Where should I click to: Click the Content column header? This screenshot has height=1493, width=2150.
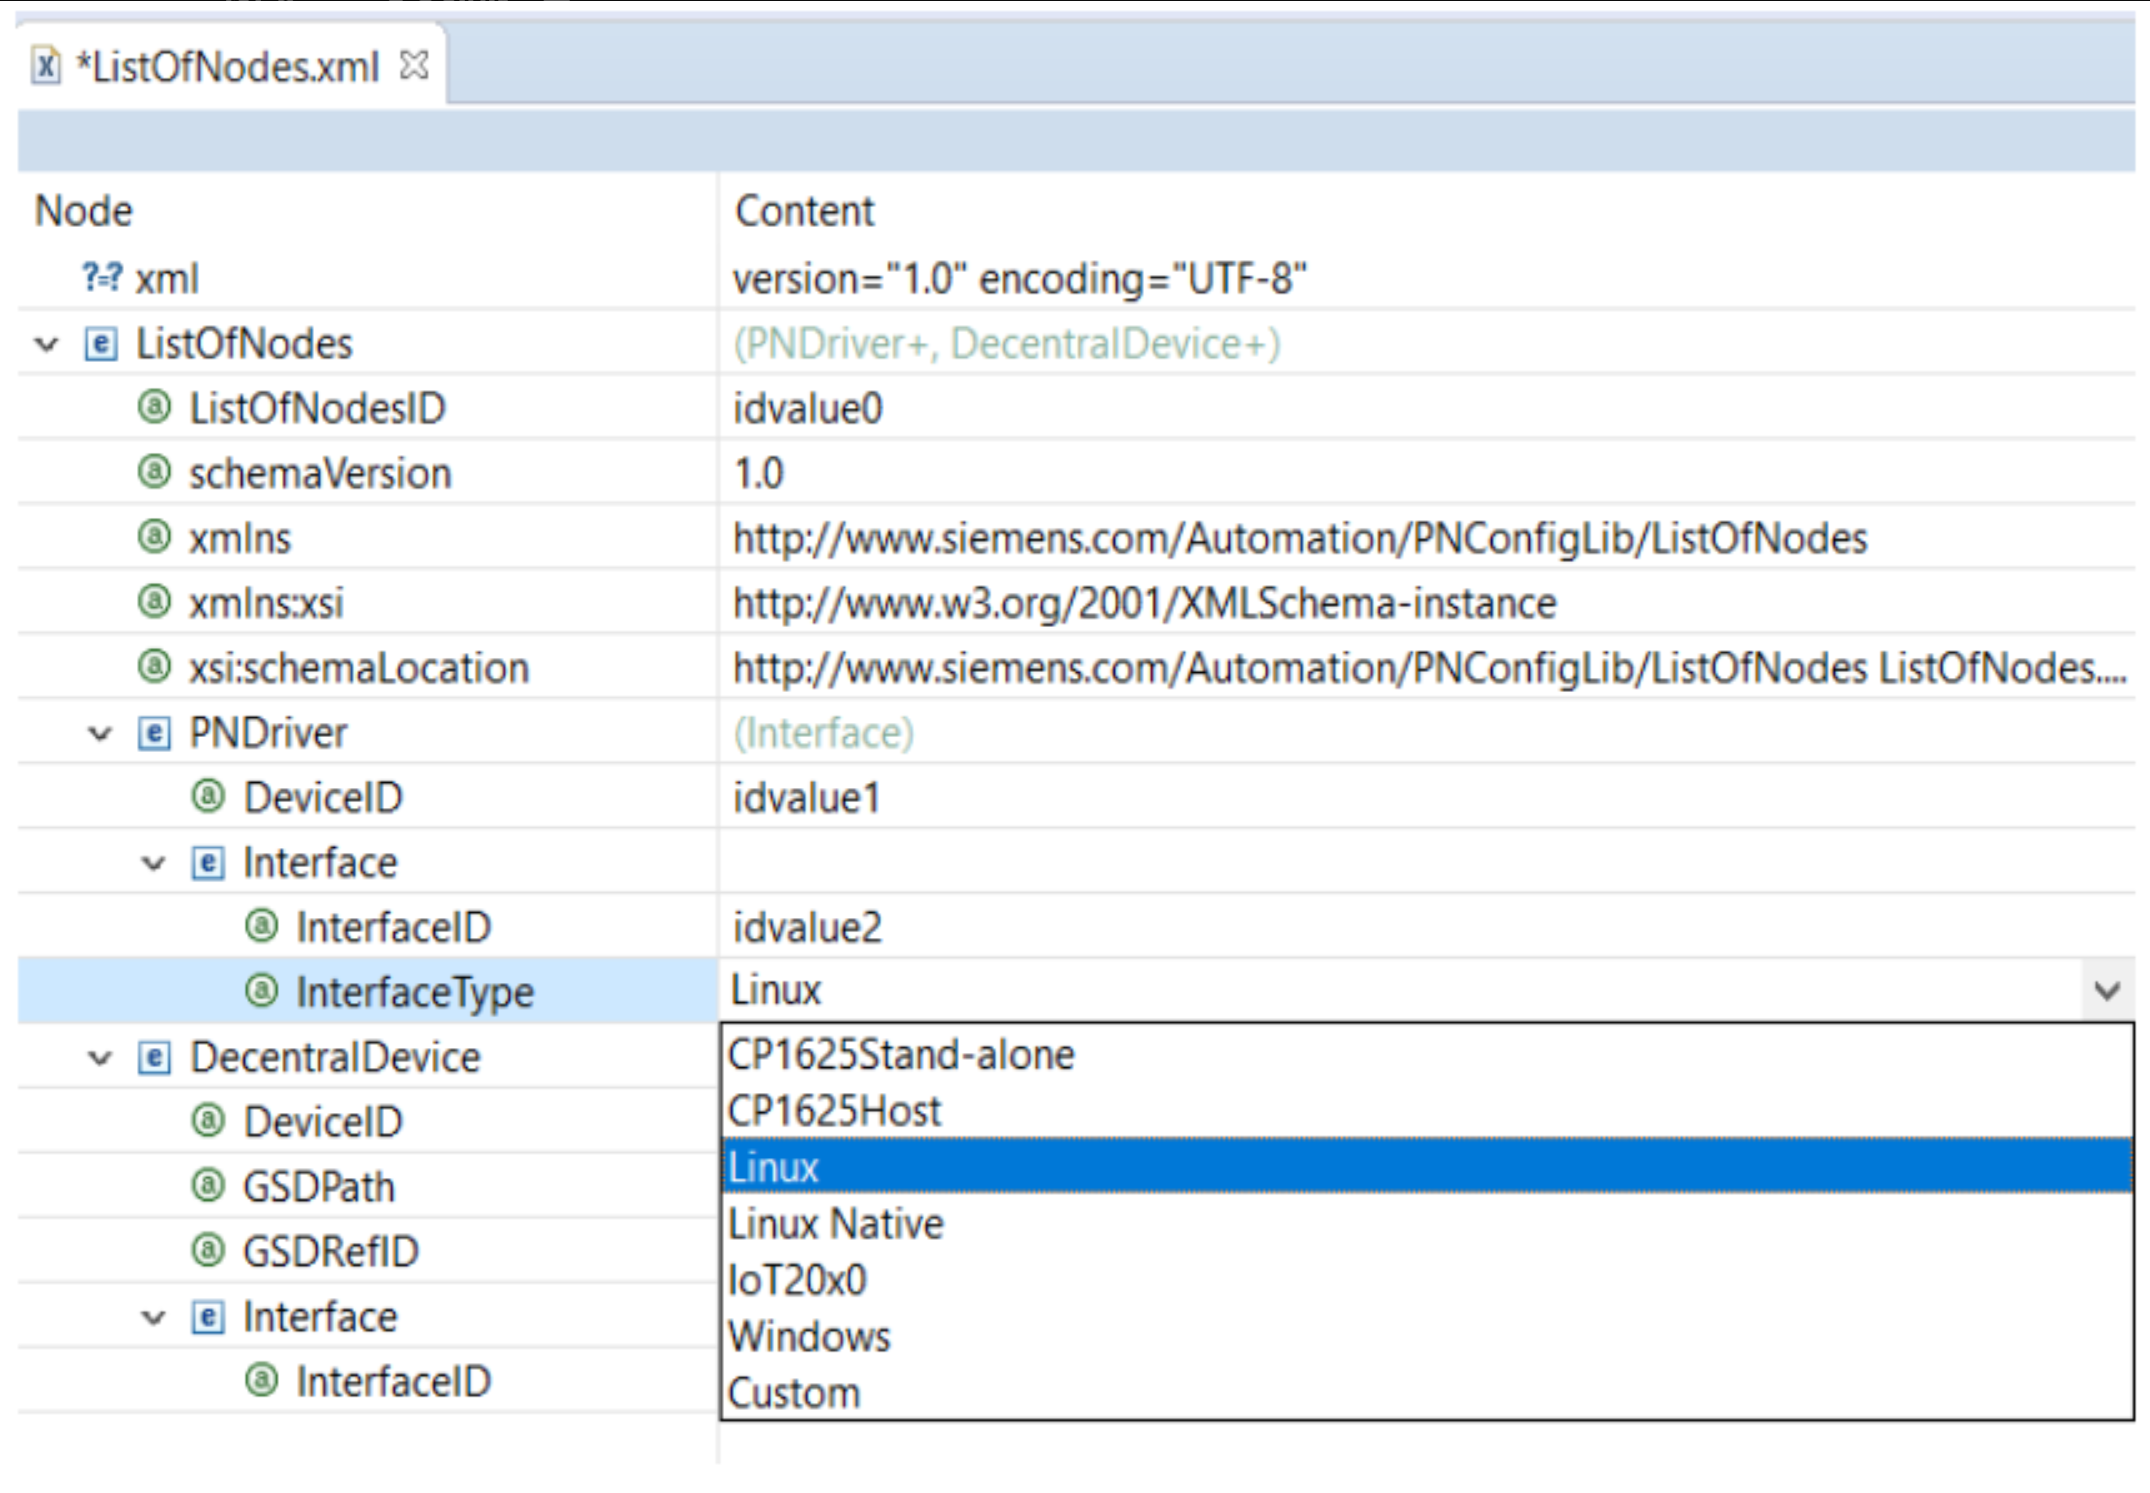coord(805,211)
